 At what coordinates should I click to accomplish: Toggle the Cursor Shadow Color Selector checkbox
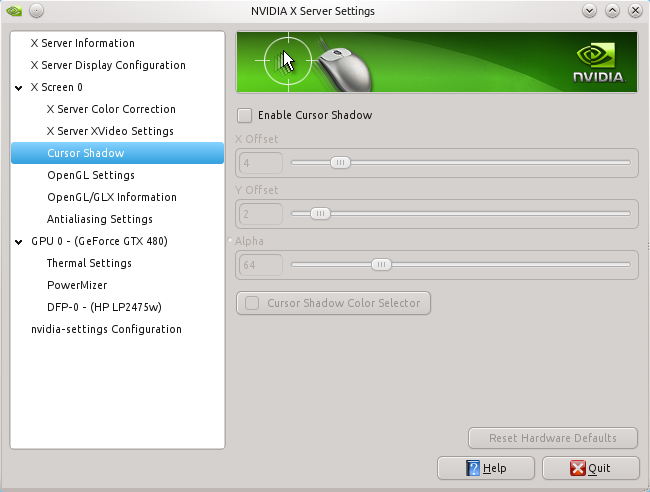[x=252, y=303]
